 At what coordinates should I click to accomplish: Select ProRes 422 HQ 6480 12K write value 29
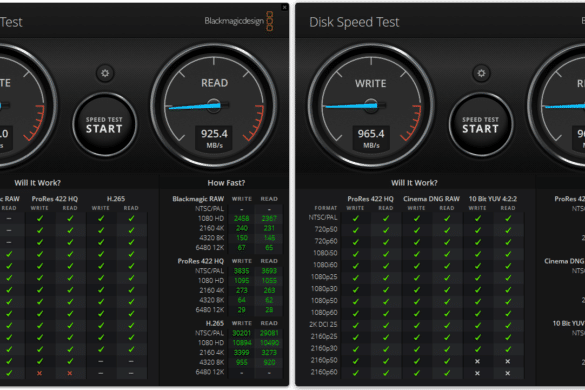pyautogui.click(x=242, y=310)
